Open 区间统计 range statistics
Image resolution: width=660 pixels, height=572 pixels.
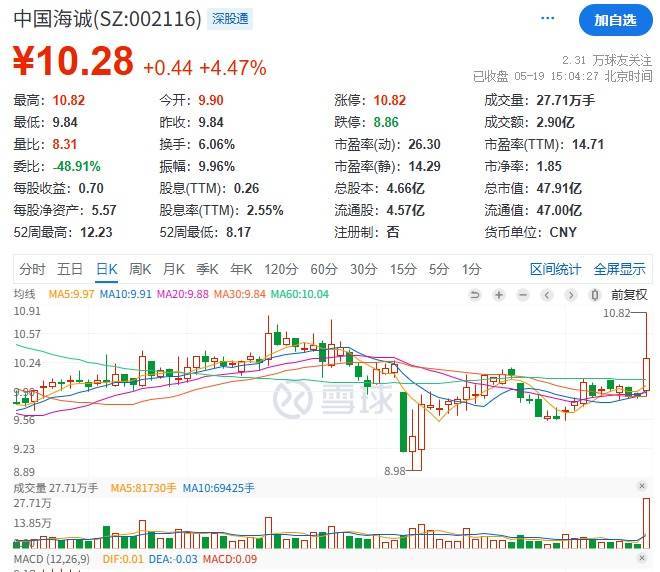[x=555, y=269]
